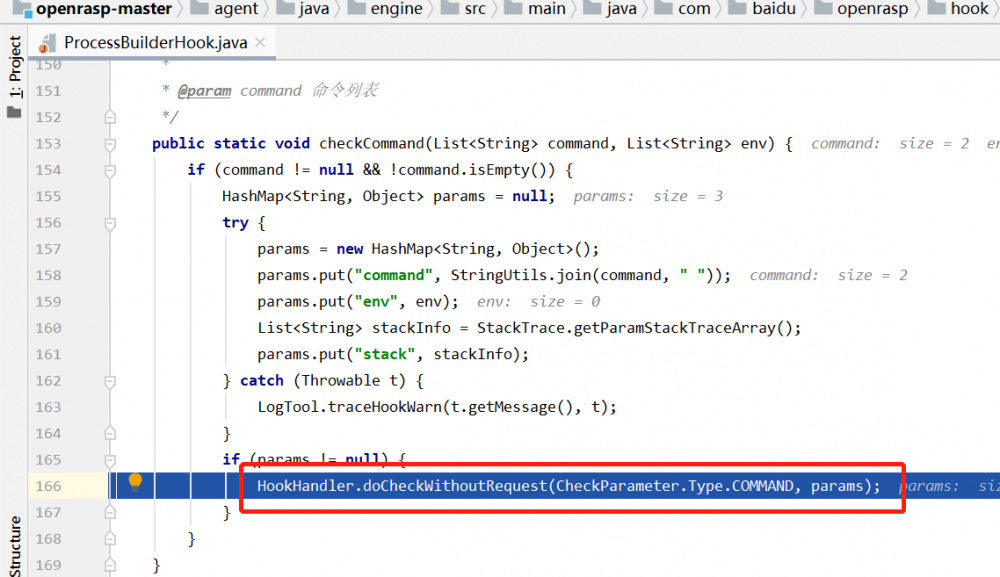Click the "command" string literal on line 158
Viewport: 1000px width, 577px height.
(x=393, y=275)
